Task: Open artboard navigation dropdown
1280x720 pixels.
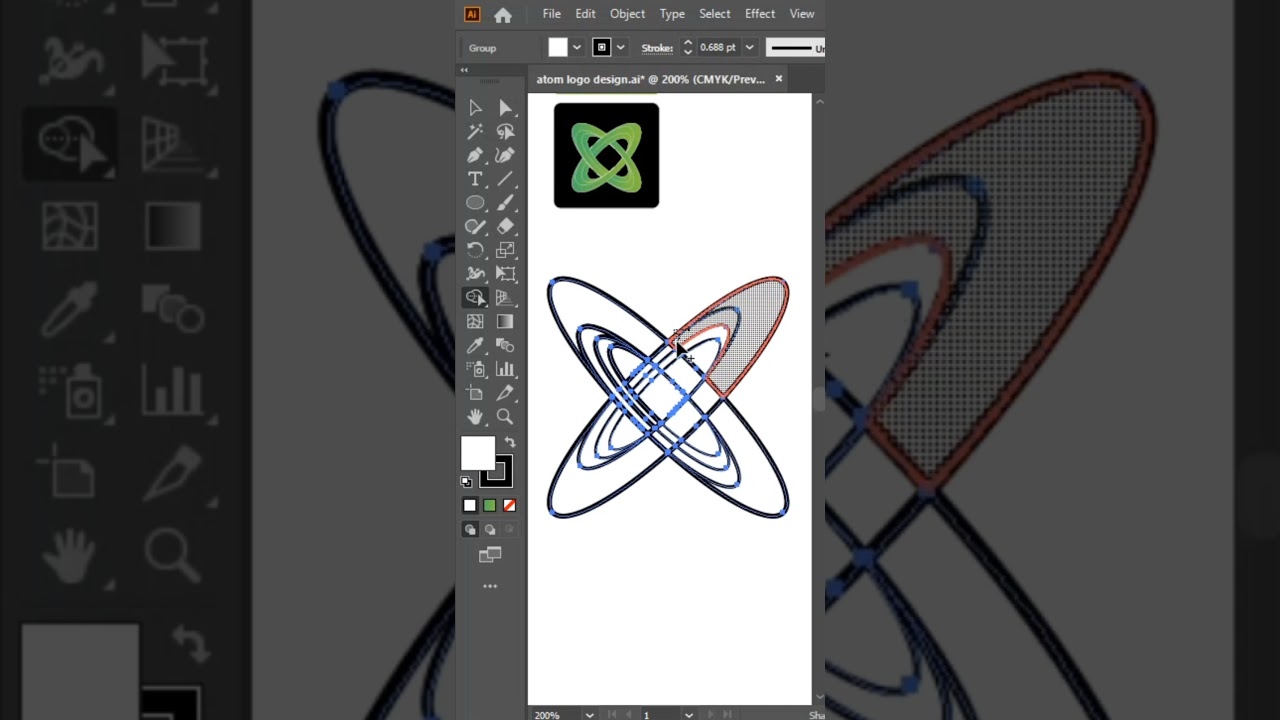Action: pyautogui.click(x=688, y=715)
